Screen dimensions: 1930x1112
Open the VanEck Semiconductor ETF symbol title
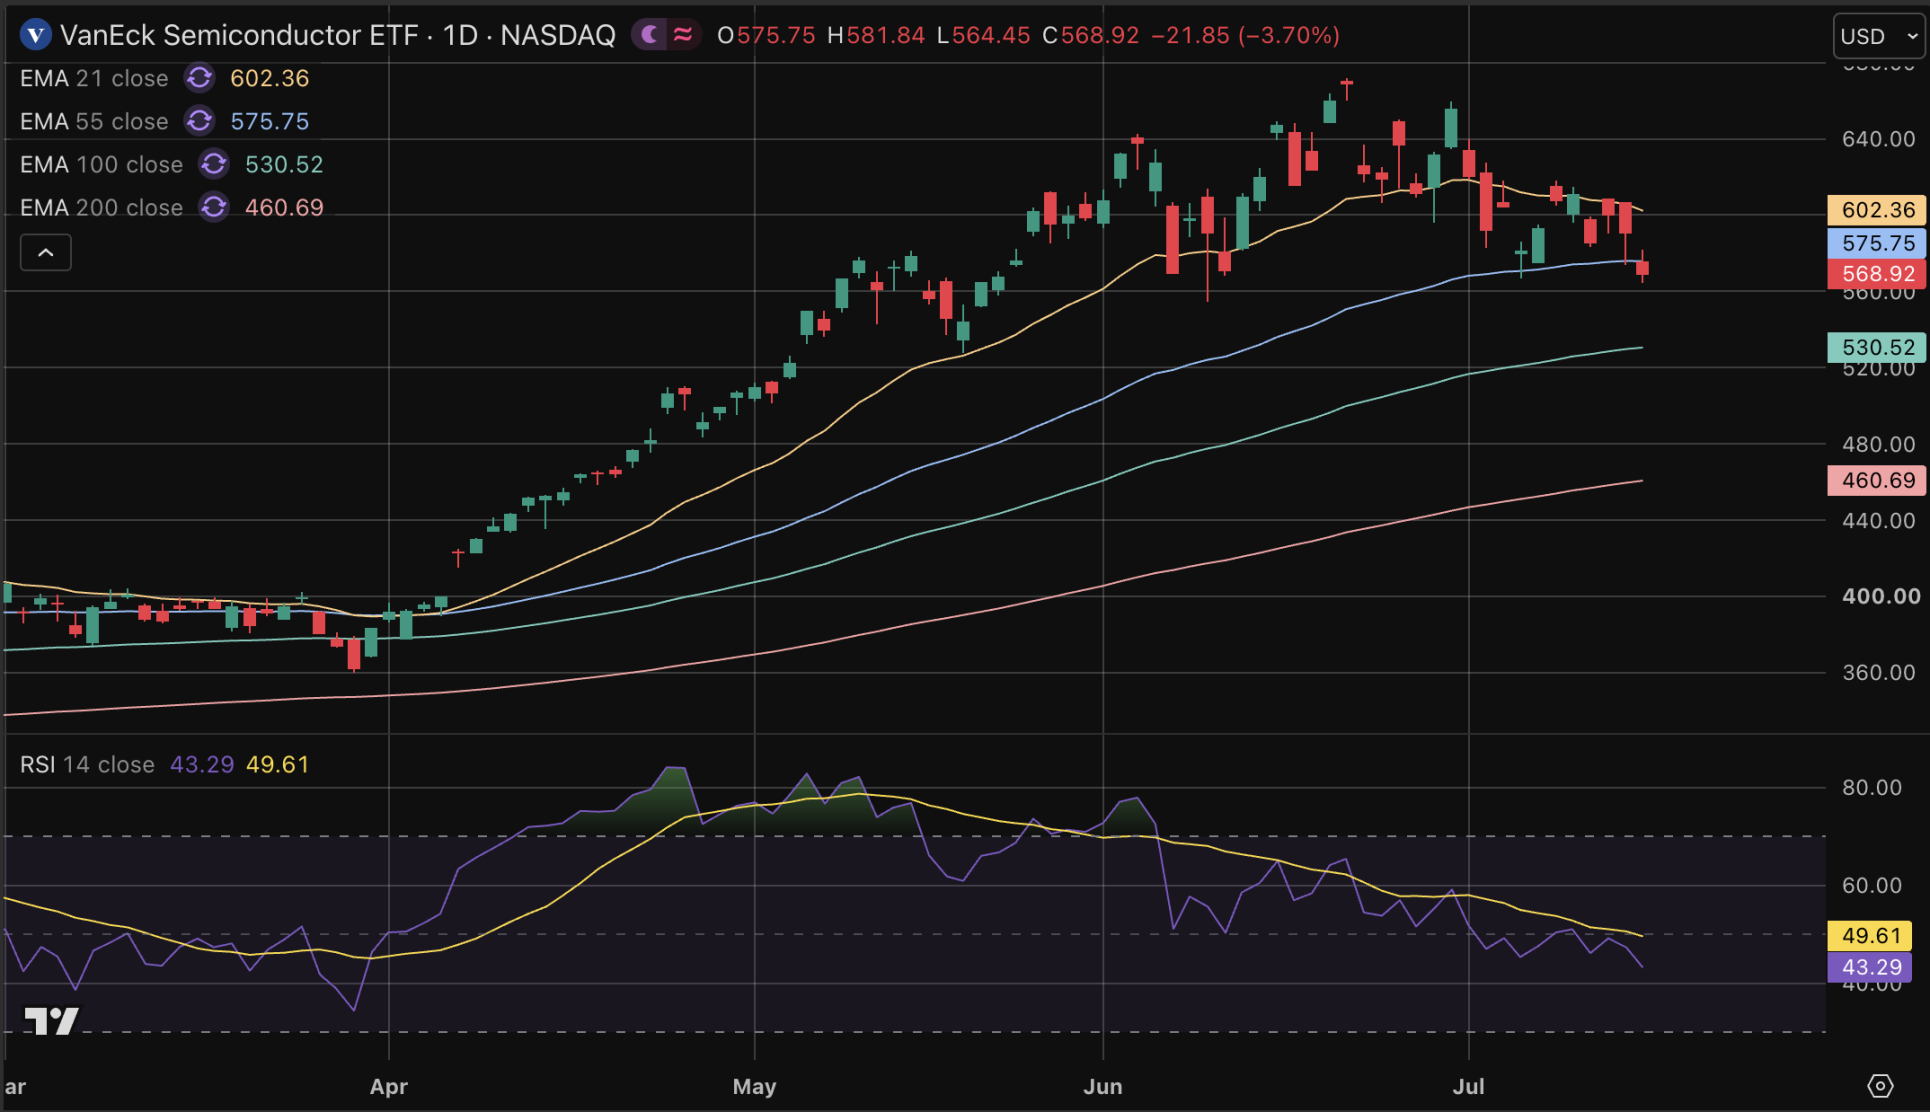pyautogui.click(x=338, y=35)
